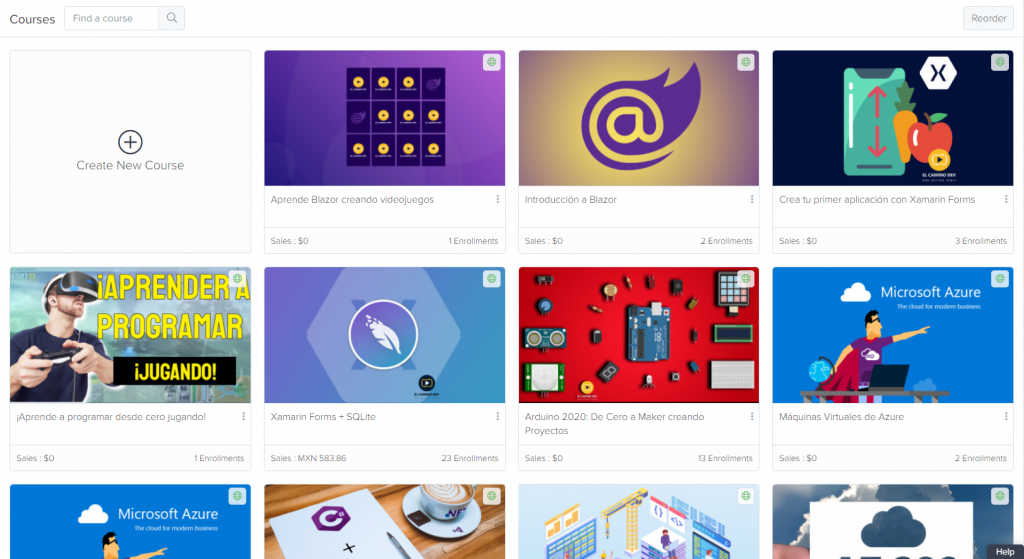Click globe icon on Xamarin Forms + SQLite card
Screen dimensions: 1024x559
[491, 279]
